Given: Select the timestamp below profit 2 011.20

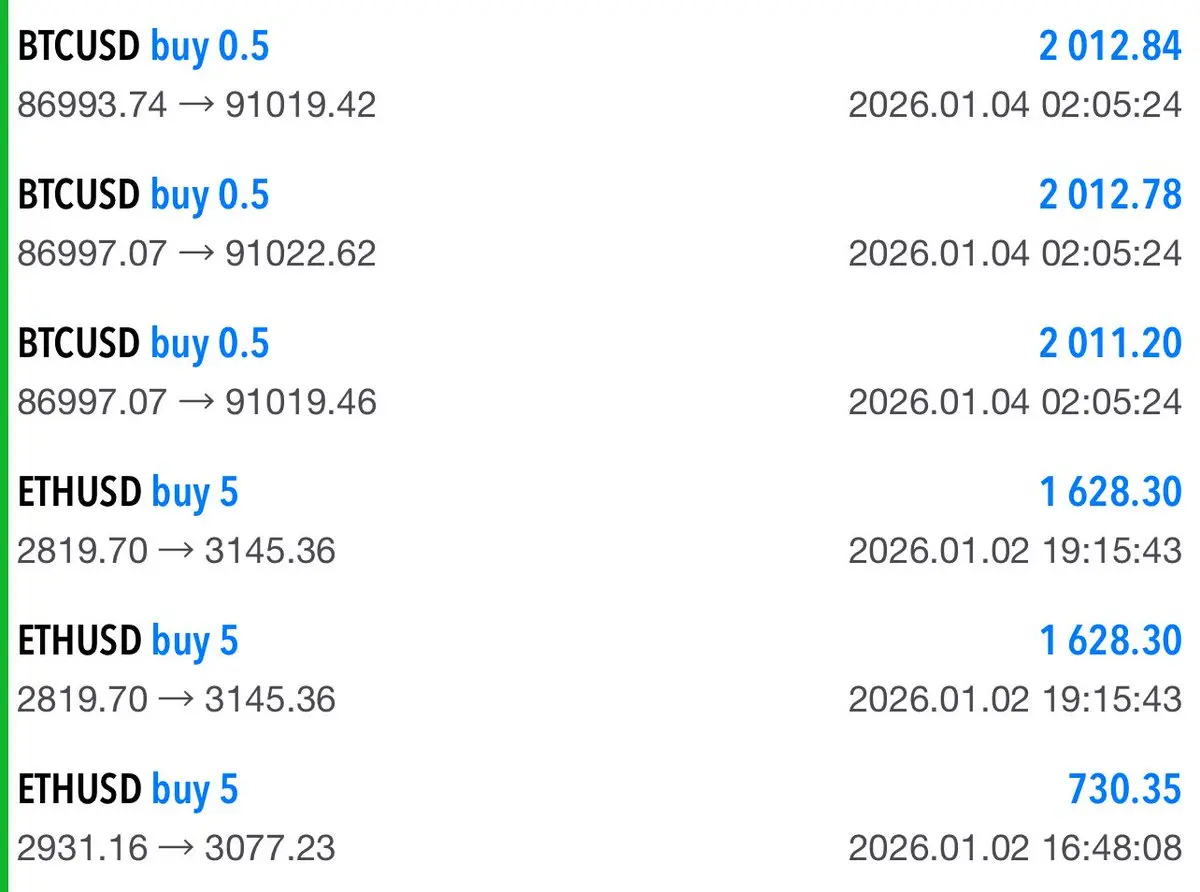Looking at the screenshot, I should (1015, 401).
